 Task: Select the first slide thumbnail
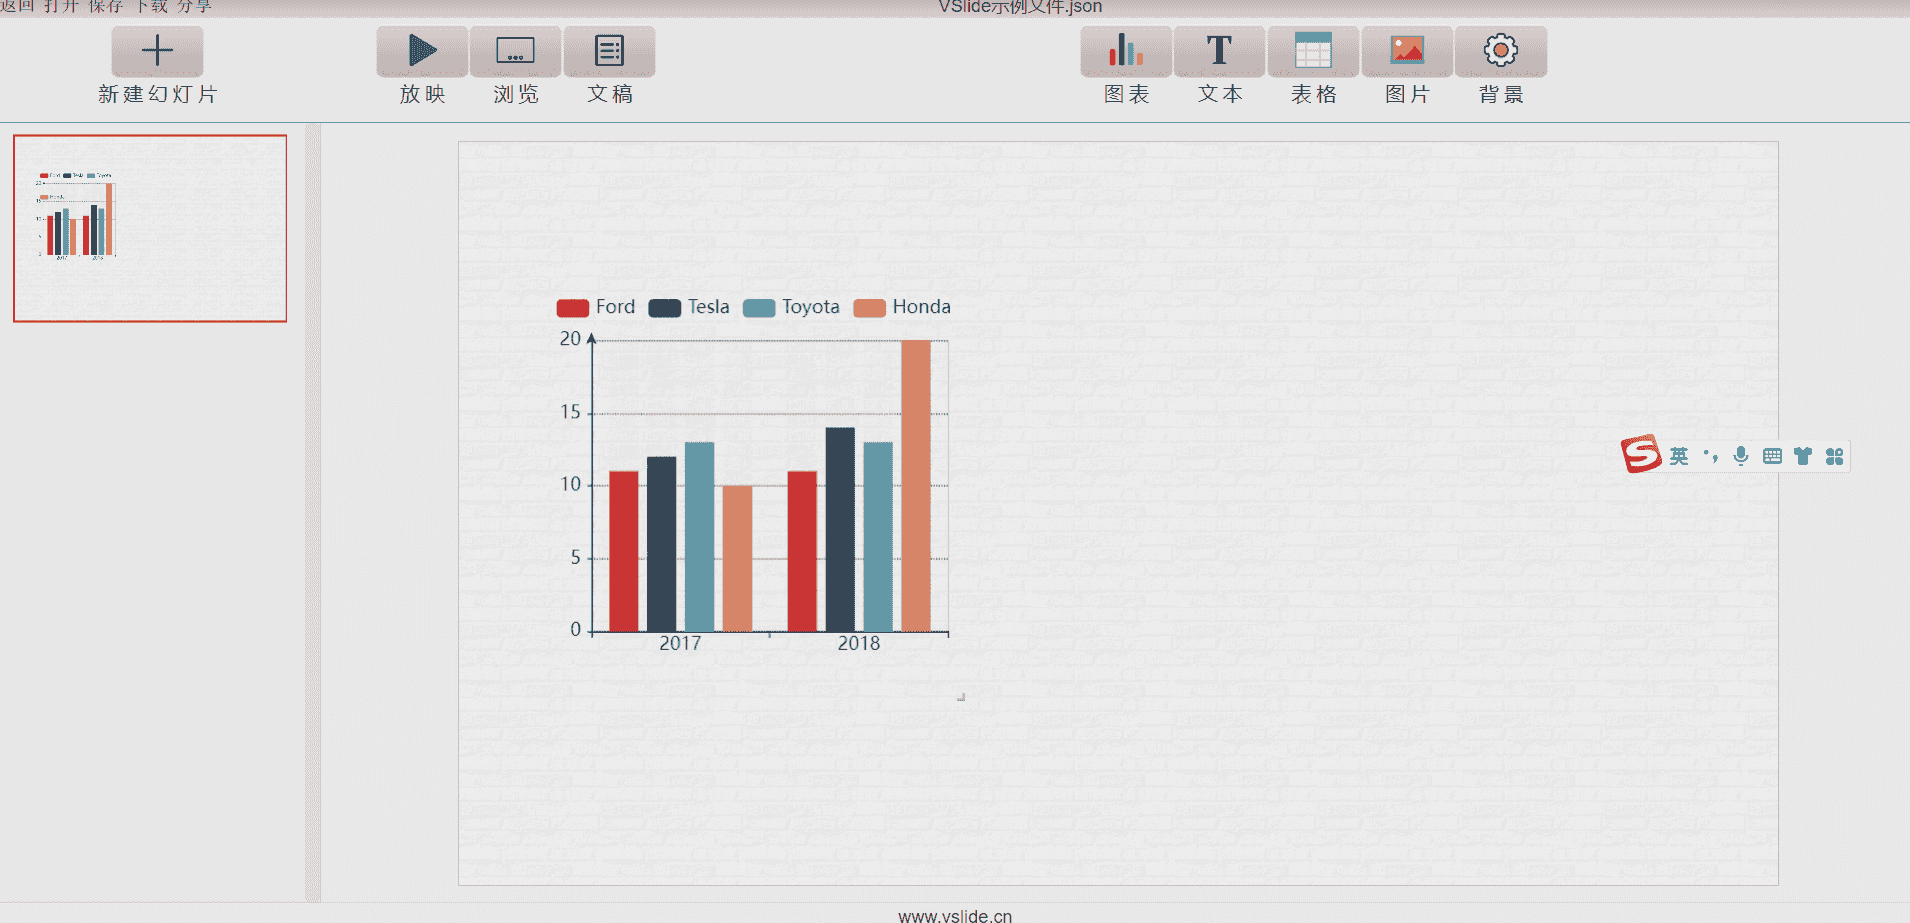[150, 228]
